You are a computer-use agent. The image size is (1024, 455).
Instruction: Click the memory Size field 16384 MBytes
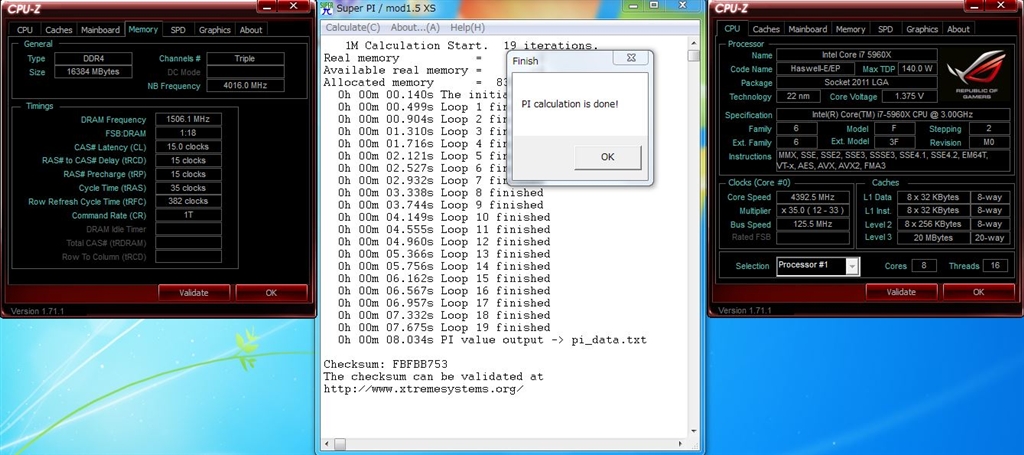pyautogui.click(x=93, y=72)
